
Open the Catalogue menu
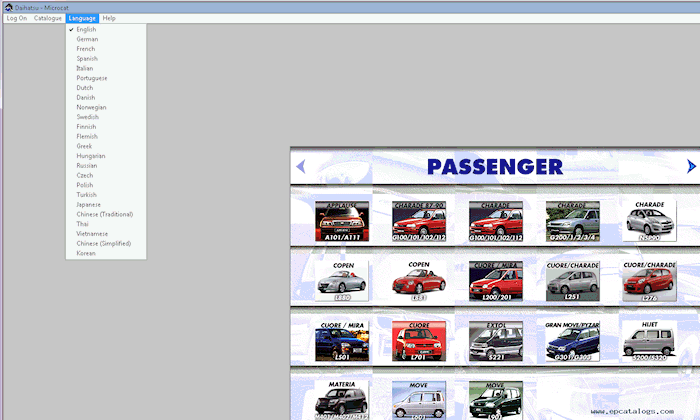[x=47, y=18]
